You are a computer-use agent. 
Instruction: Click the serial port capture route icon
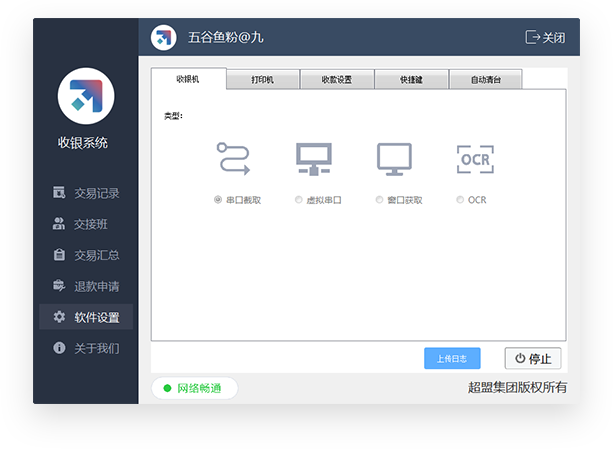[x=233, y=159]
